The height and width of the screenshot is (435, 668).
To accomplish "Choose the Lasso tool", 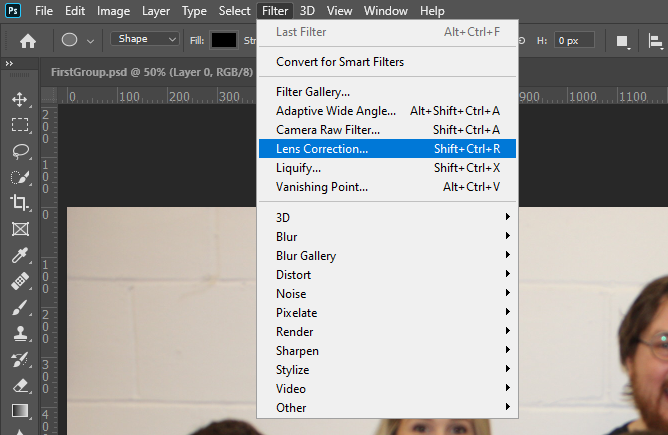I will pyautogui.click(x=20, y=151).
